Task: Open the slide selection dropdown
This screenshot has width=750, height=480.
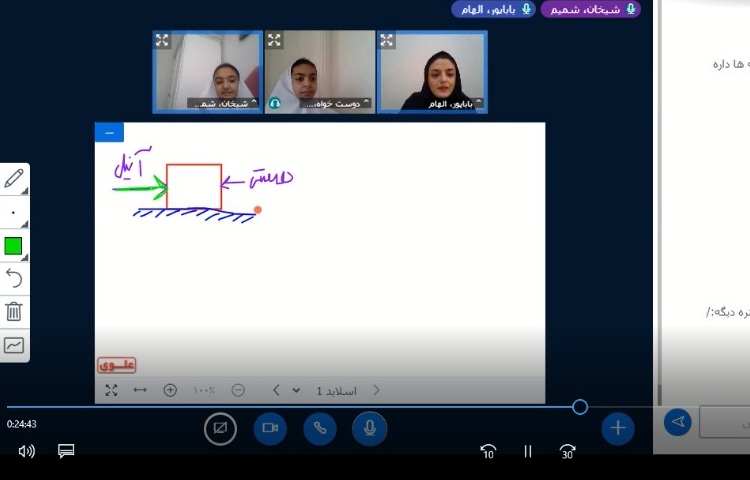Action: (296, 390)
